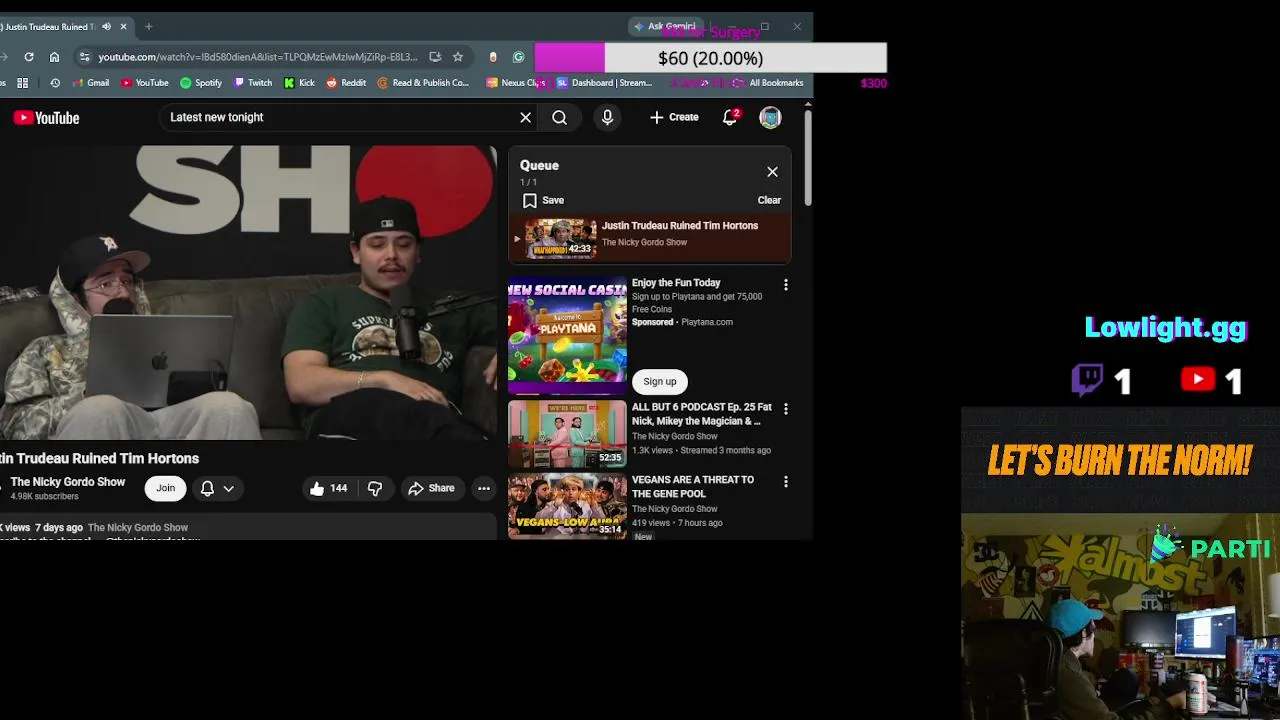This screenshot has width=1280, height=720.
Task: Open the notifications bell in YouTube header
Action: [x=730, y=118]
